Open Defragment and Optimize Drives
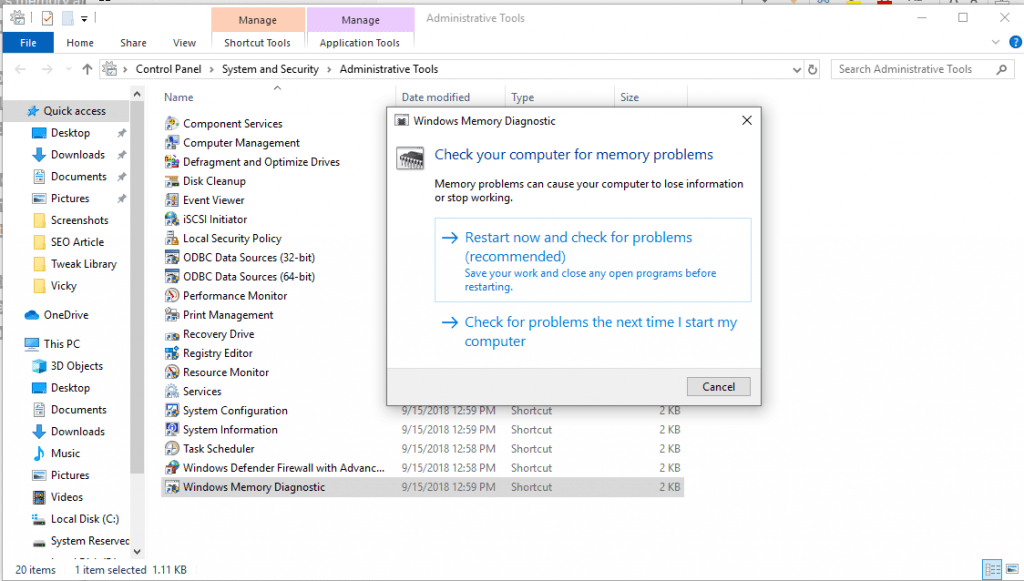 [x=249, y=161]
